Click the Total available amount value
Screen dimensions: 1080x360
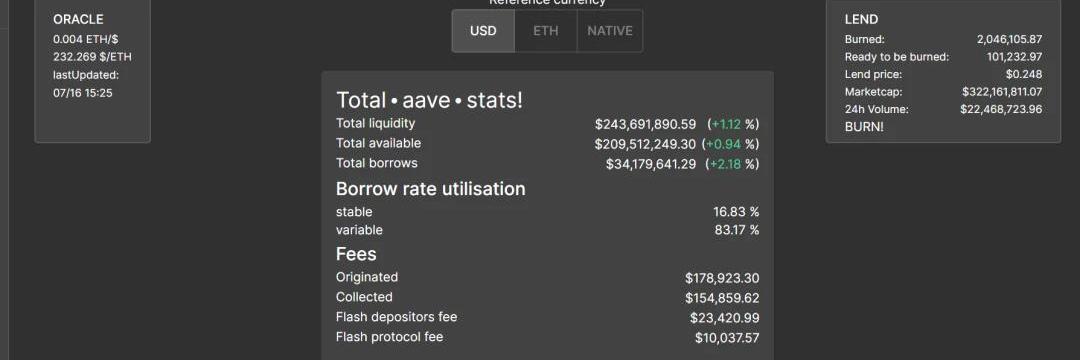point(645,144)
